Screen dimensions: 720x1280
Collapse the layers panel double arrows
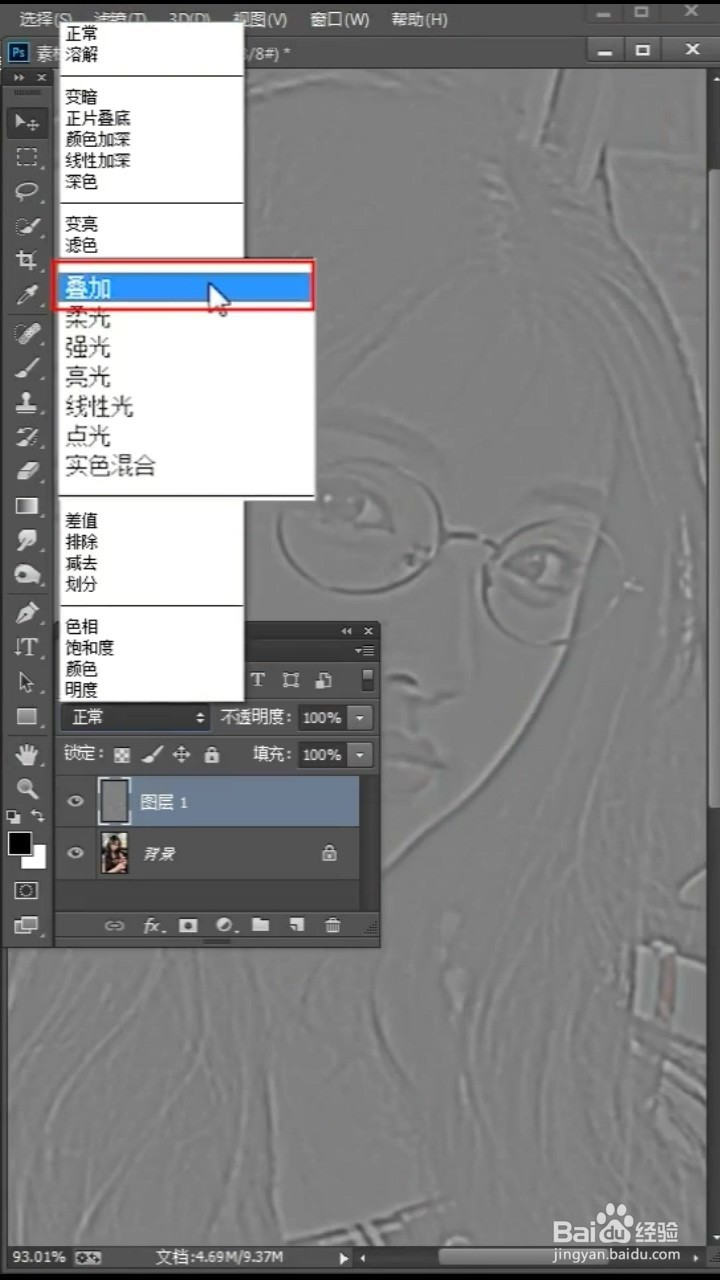(x=347, y=631)
